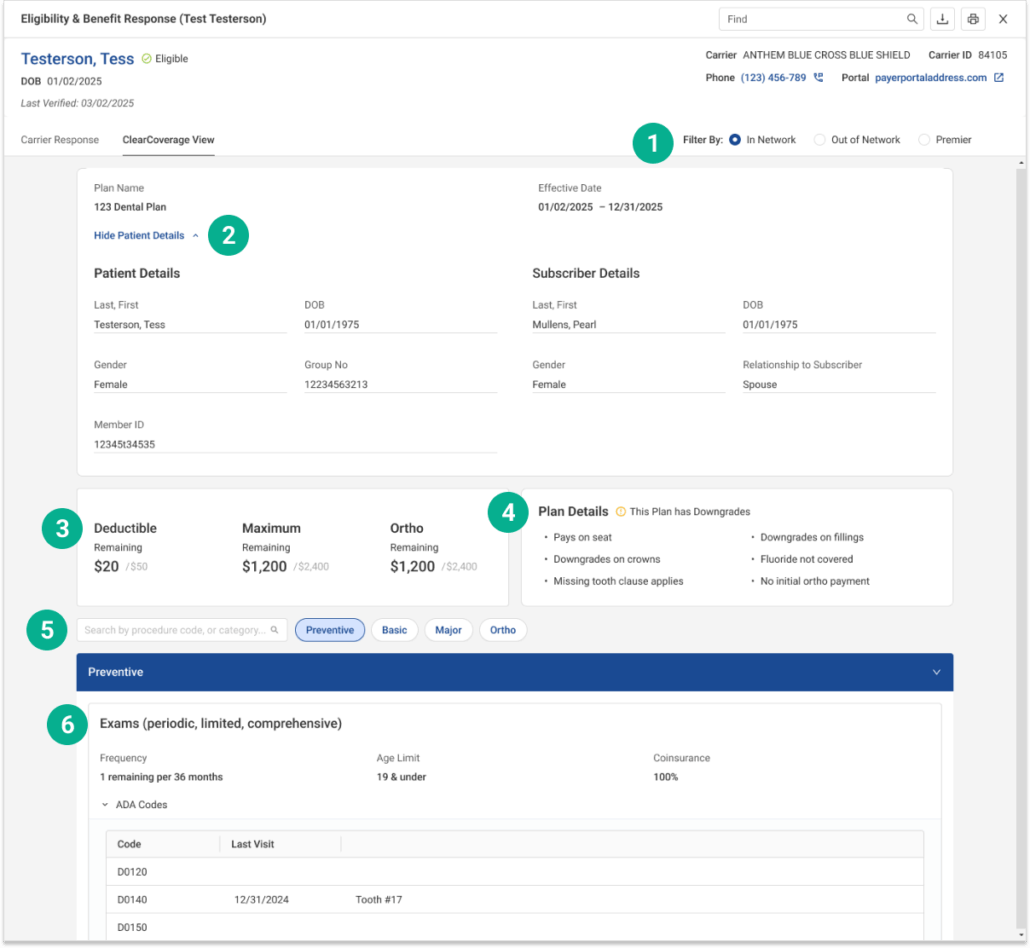Collapse the Preventive section chevron
The image size is (1030, 948).
936,672
